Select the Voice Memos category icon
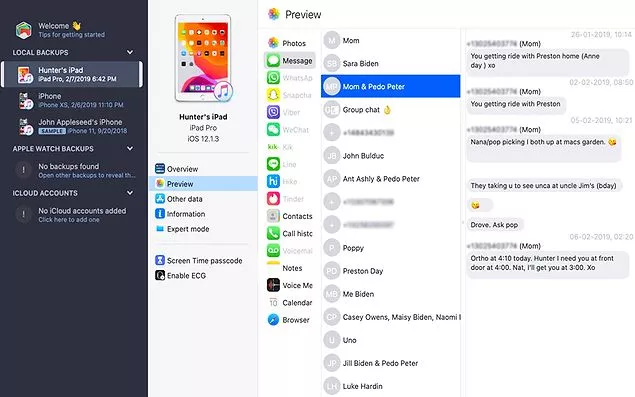The height and width of the screenshot is (397, 635). (x=273, y=285)
